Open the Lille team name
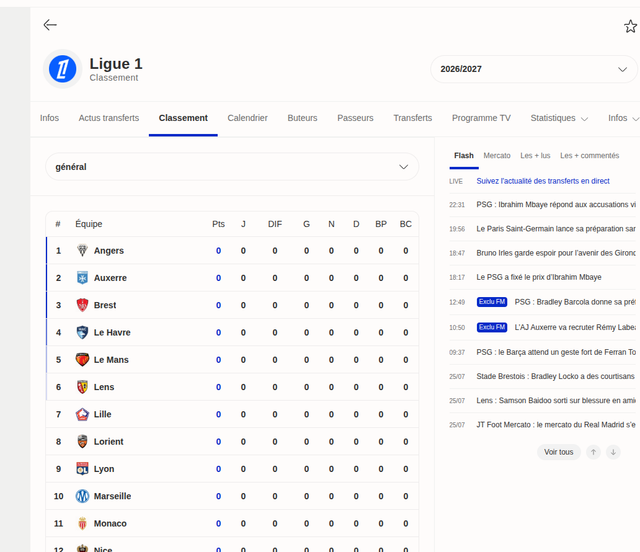Image resolution: width=640 pixels, height=552 pixels. pyautogui.click(x=102, y=414)
